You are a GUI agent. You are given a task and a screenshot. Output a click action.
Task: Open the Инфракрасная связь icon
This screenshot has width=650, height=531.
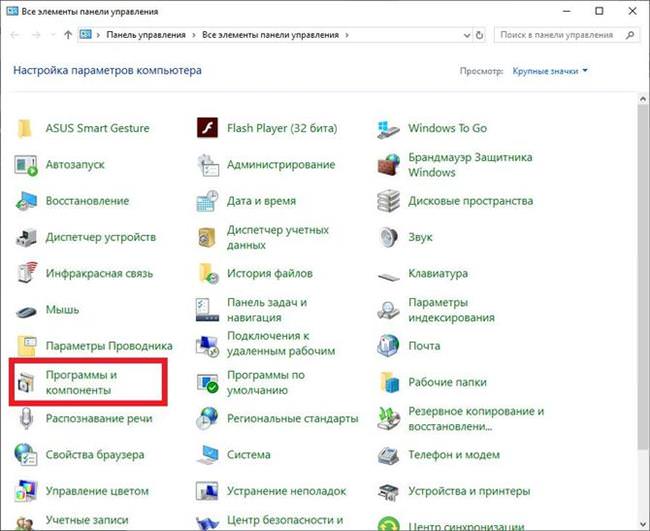[x=27, y=273]
